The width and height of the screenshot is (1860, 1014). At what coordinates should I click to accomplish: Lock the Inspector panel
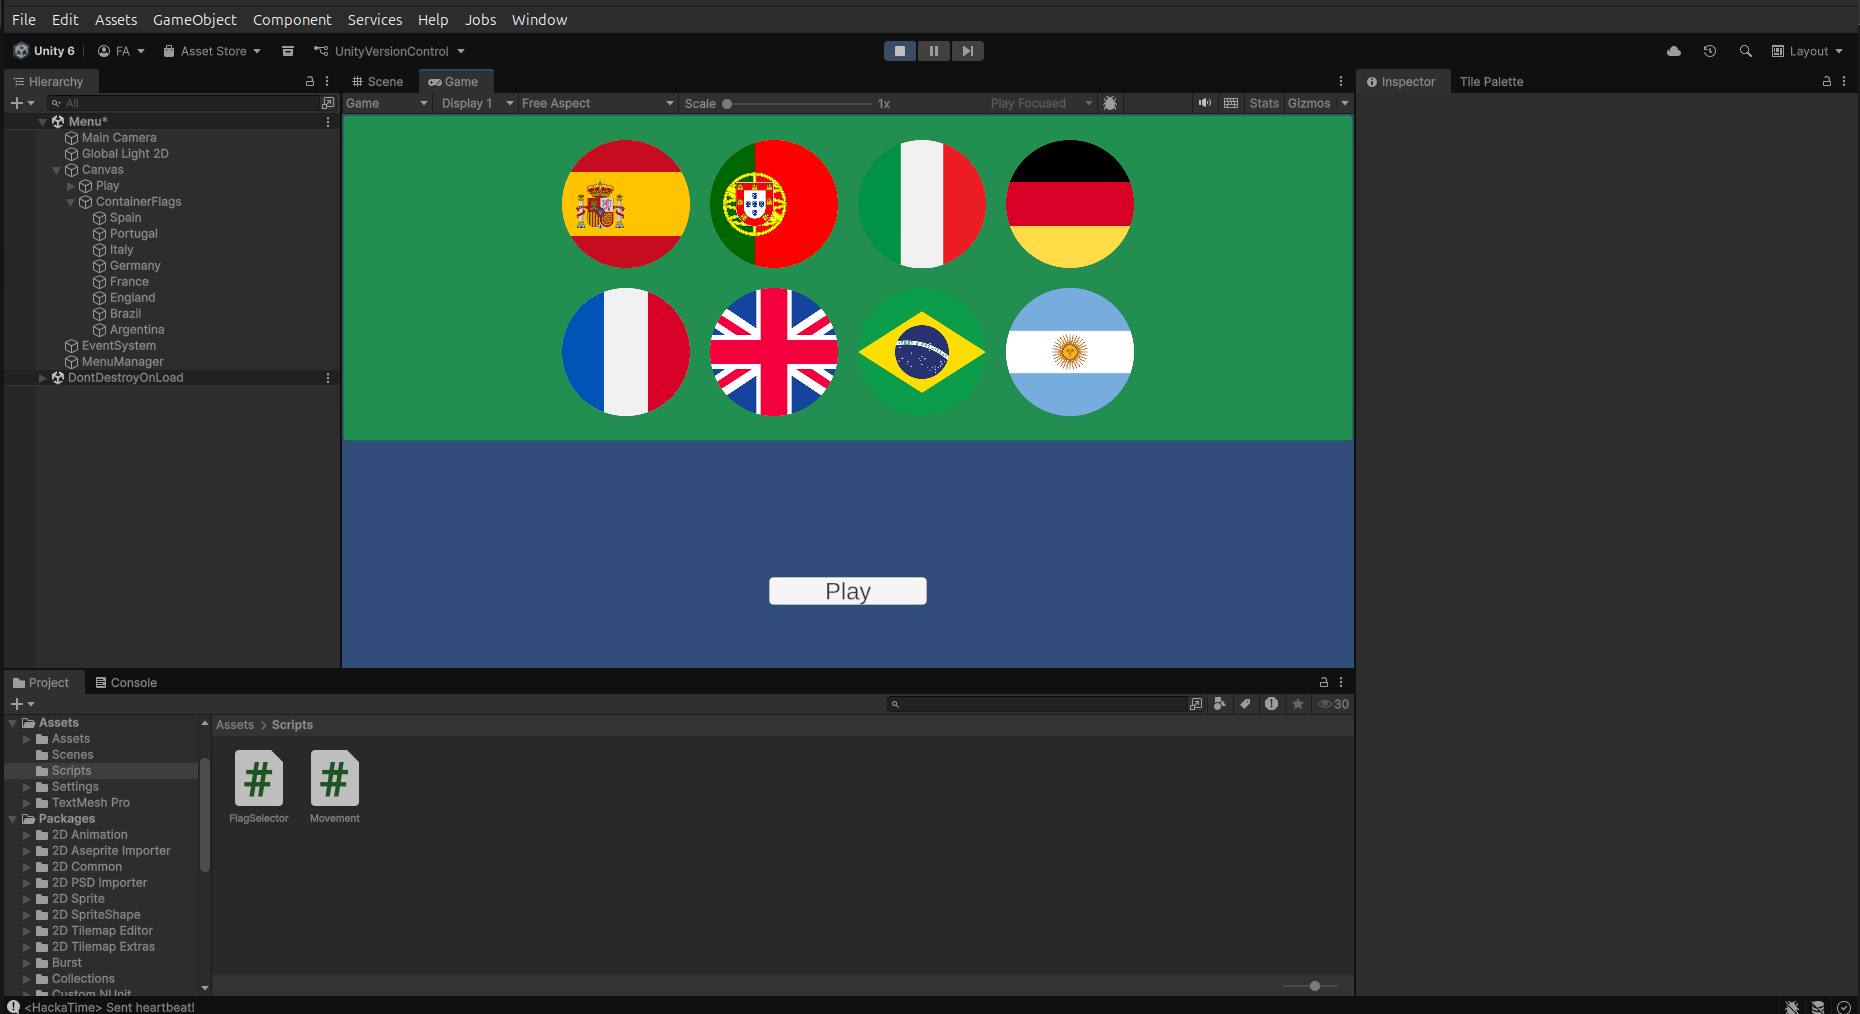(1826, 82)
